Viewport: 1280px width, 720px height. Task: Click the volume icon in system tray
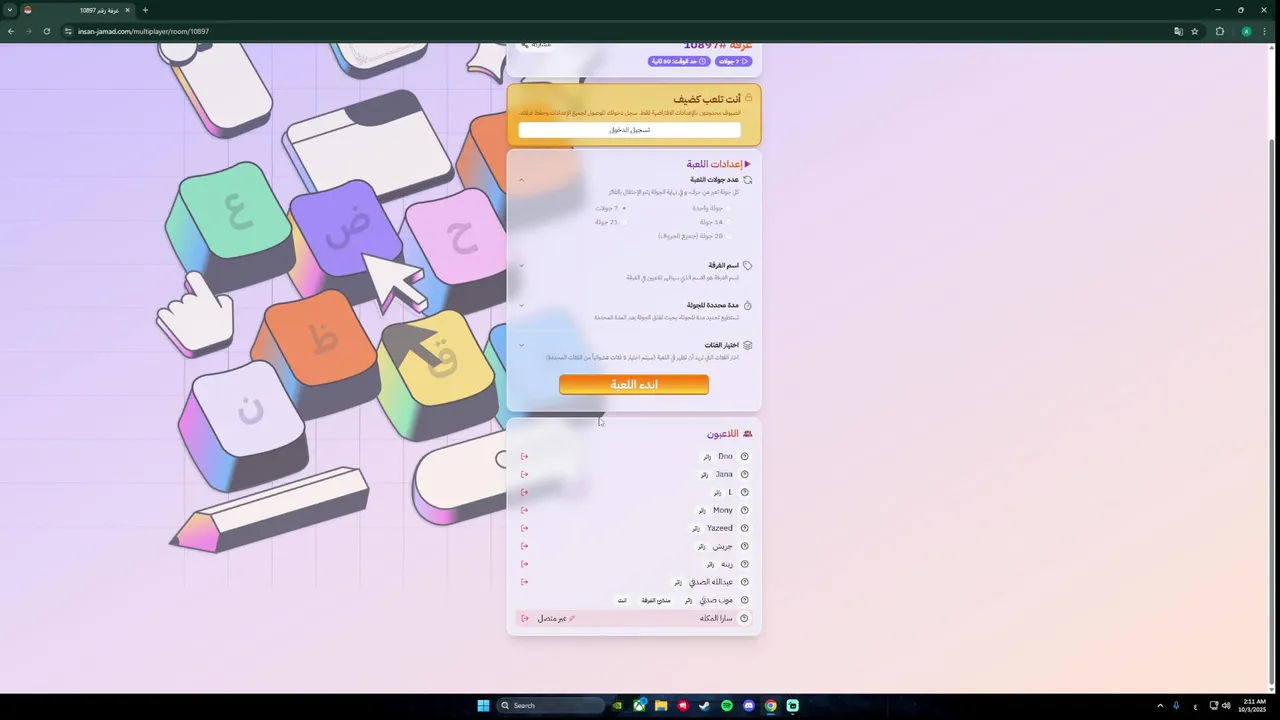pyautogui.click(x=1226, y=705)
